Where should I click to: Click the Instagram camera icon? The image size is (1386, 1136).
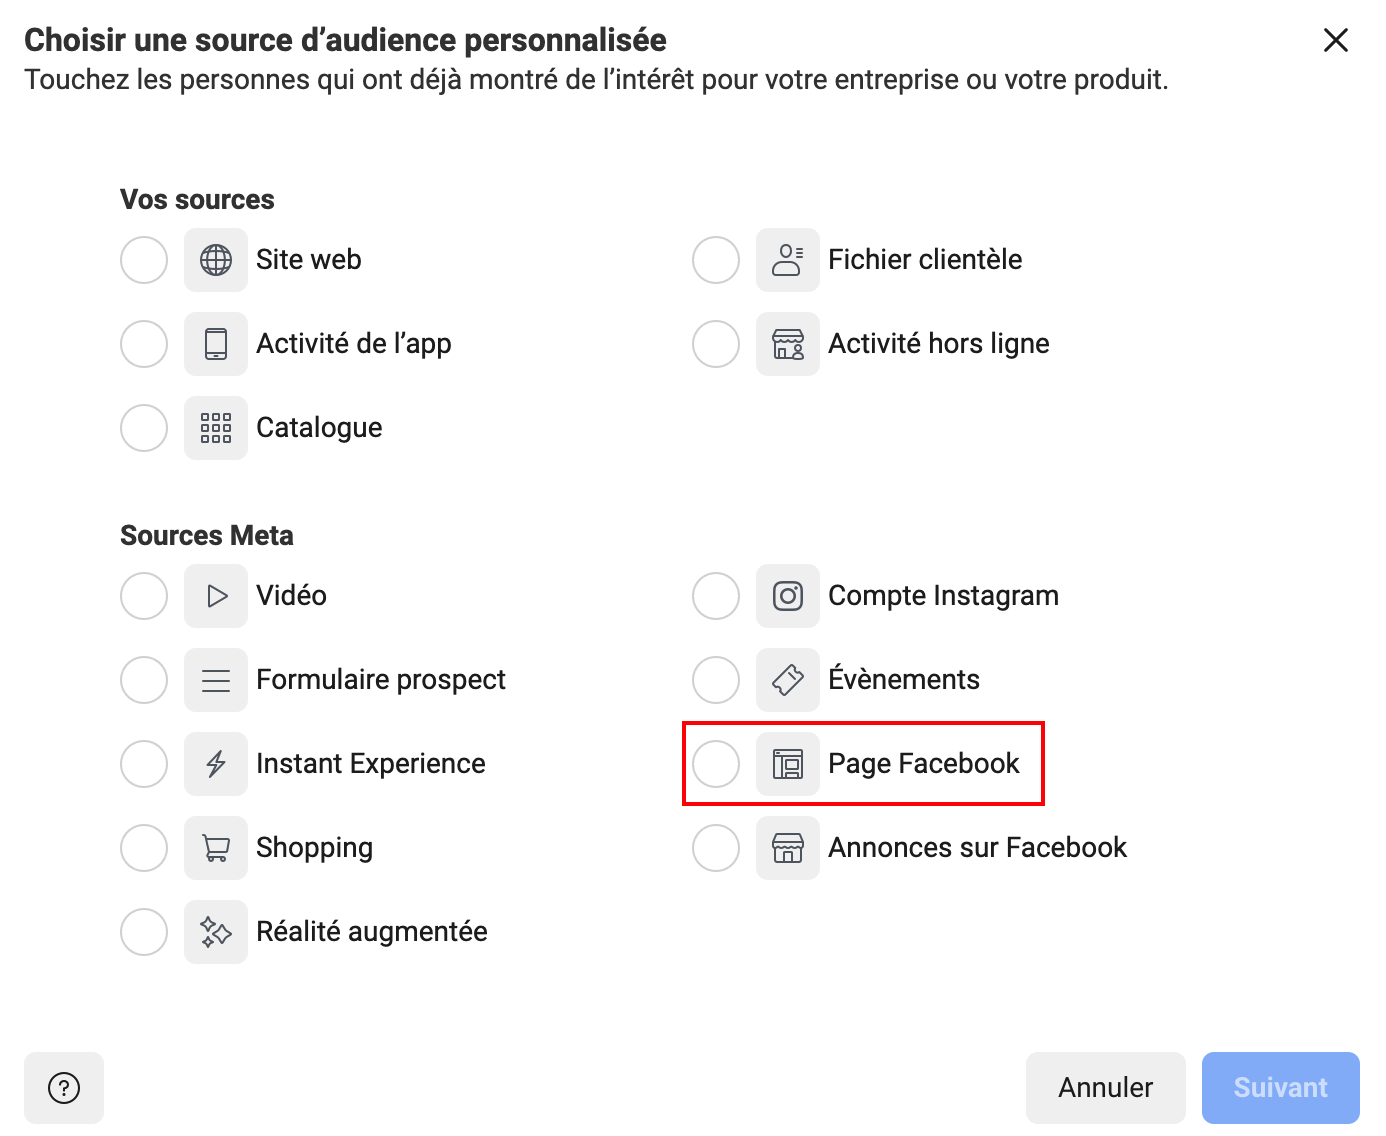(x=788, y=596)
